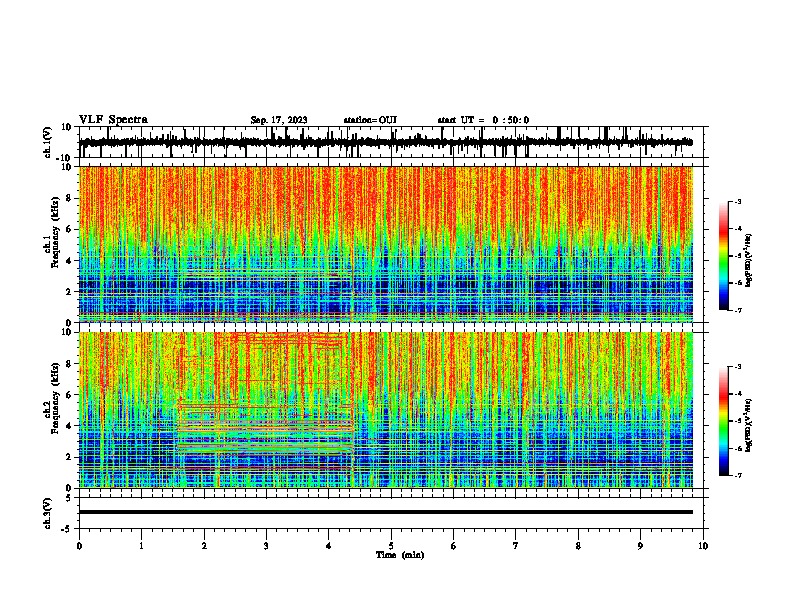
Task: Click the ch.1 voltage waveform trace
Action: click(x=386, y=142)
